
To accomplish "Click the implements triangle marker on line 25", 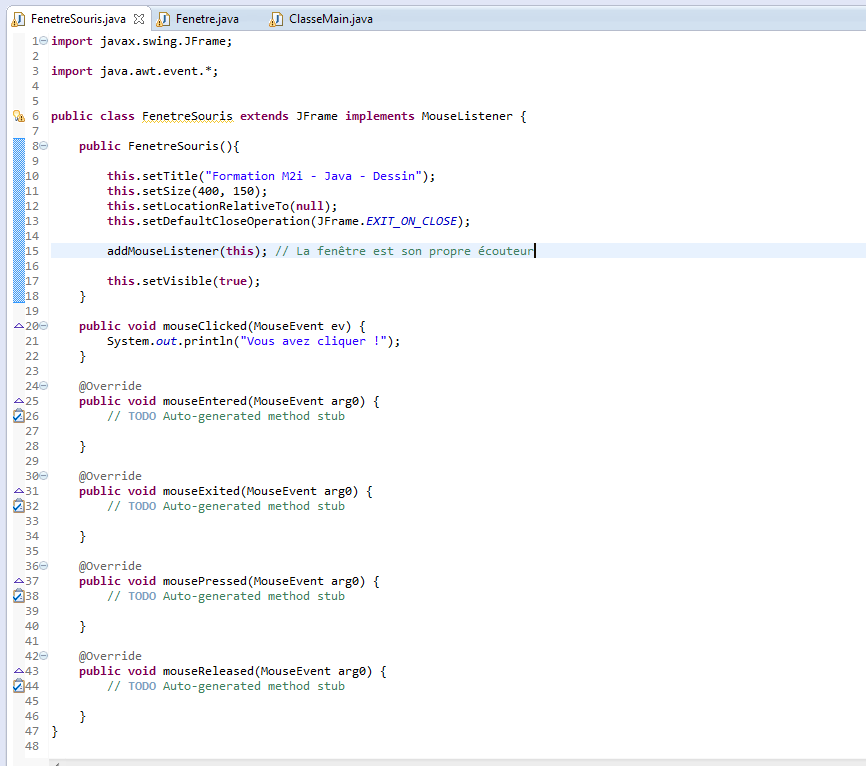I will [x=18, y=401].
